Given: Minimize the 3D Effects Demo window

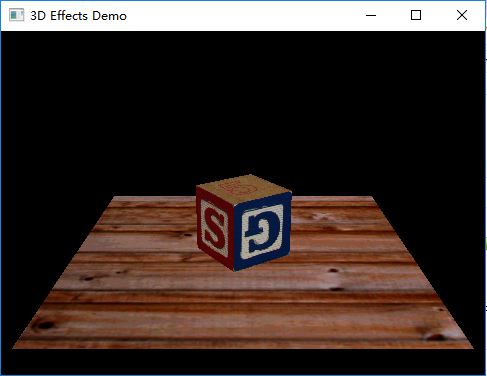Looking at the screenshot, I should coord(371,15).
